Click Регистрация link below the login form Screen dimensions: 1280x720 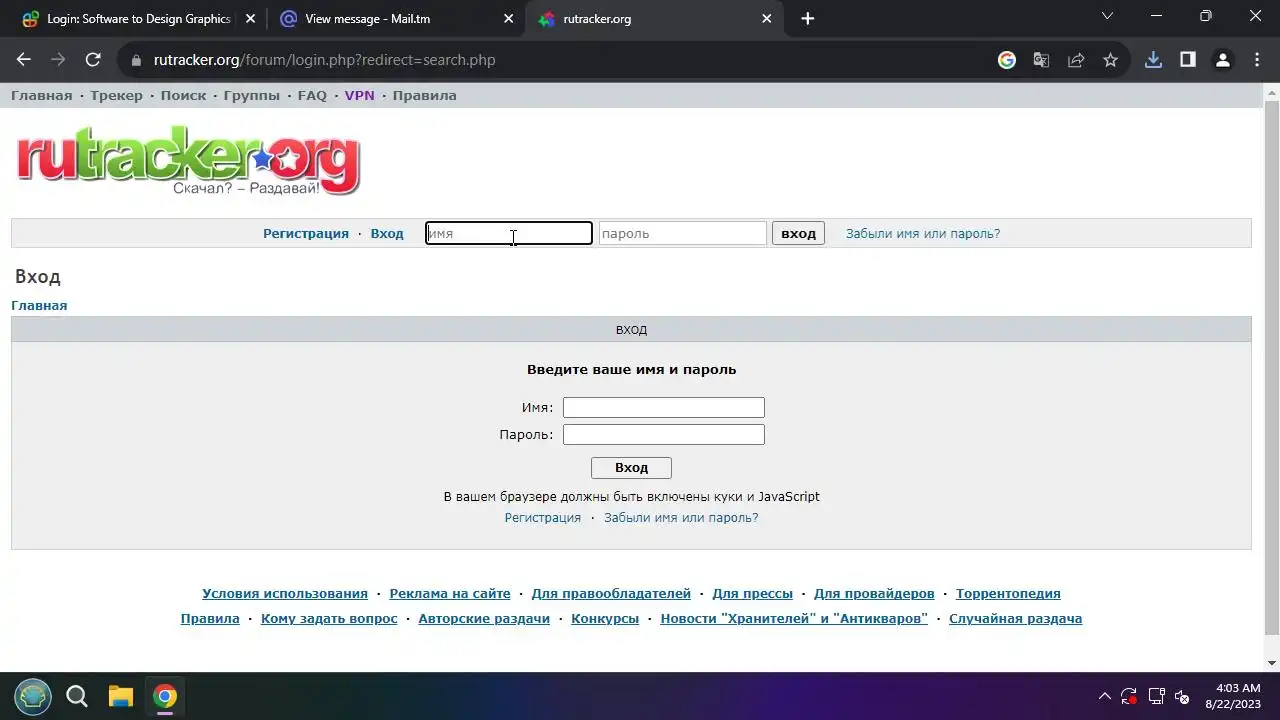543,518
